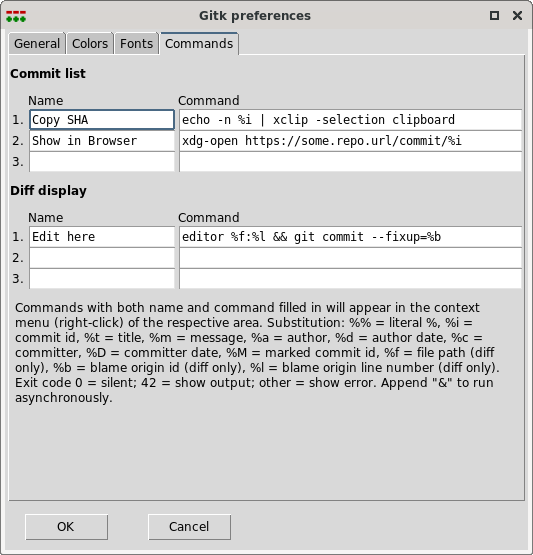Open the Colors tab
This screenshot has width=533, height=555.
[x=90, y=44]
